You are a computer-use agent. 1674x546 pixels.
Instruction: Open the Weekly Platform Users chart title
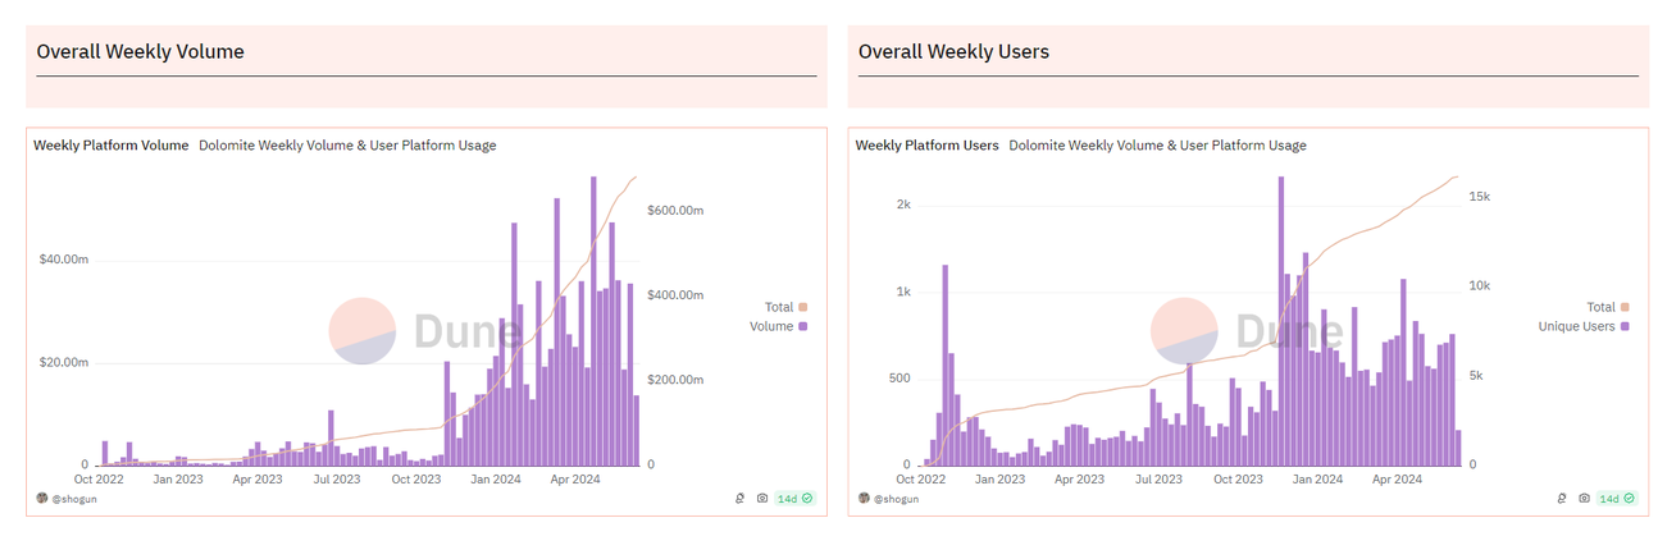click(x=927, y=145)
